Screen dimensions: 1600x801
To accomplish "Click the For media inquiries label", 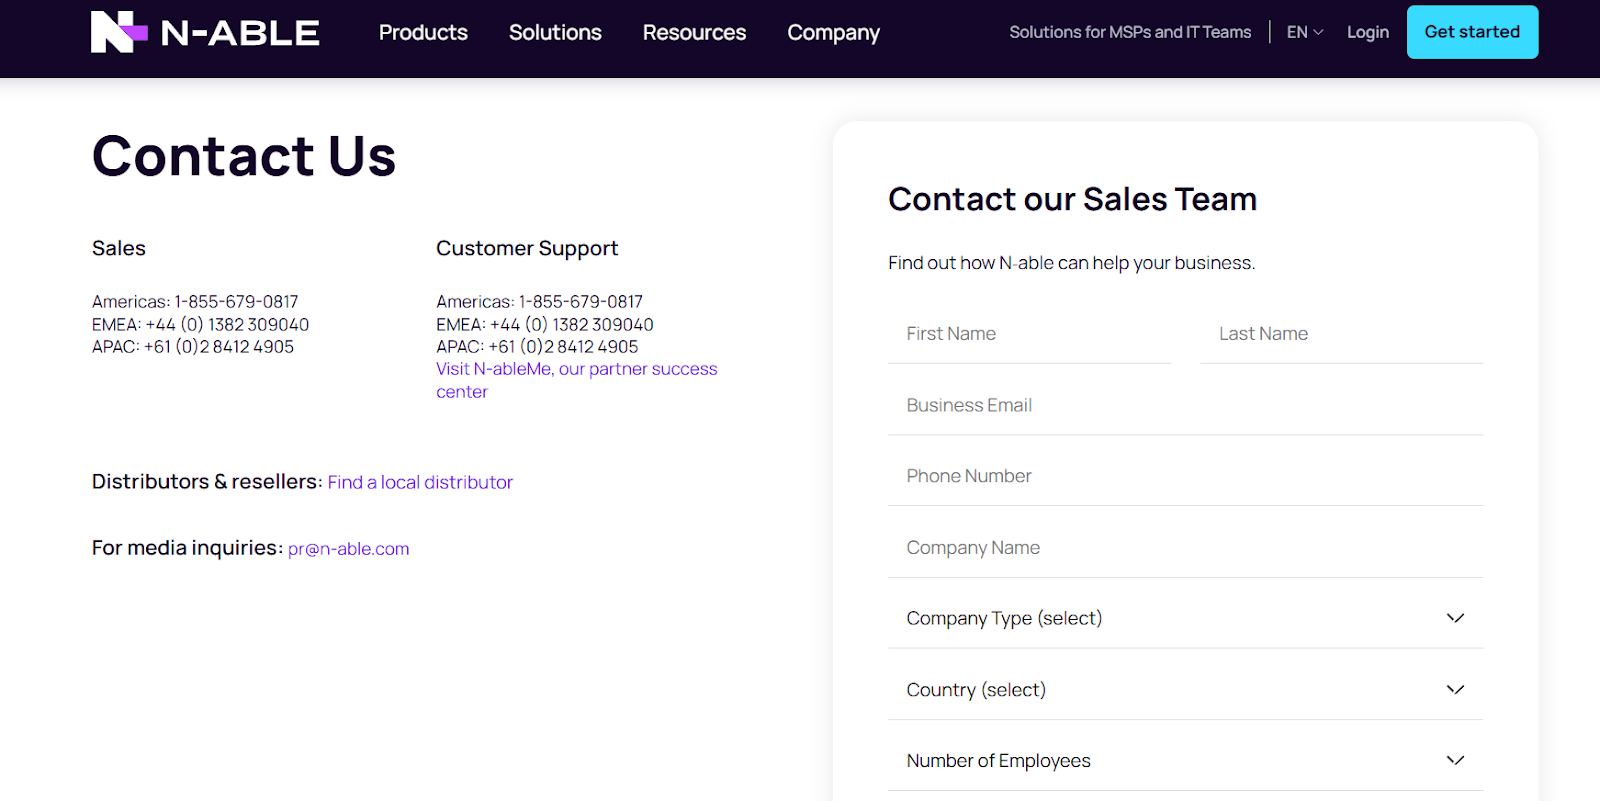I will tap(187, 548).
